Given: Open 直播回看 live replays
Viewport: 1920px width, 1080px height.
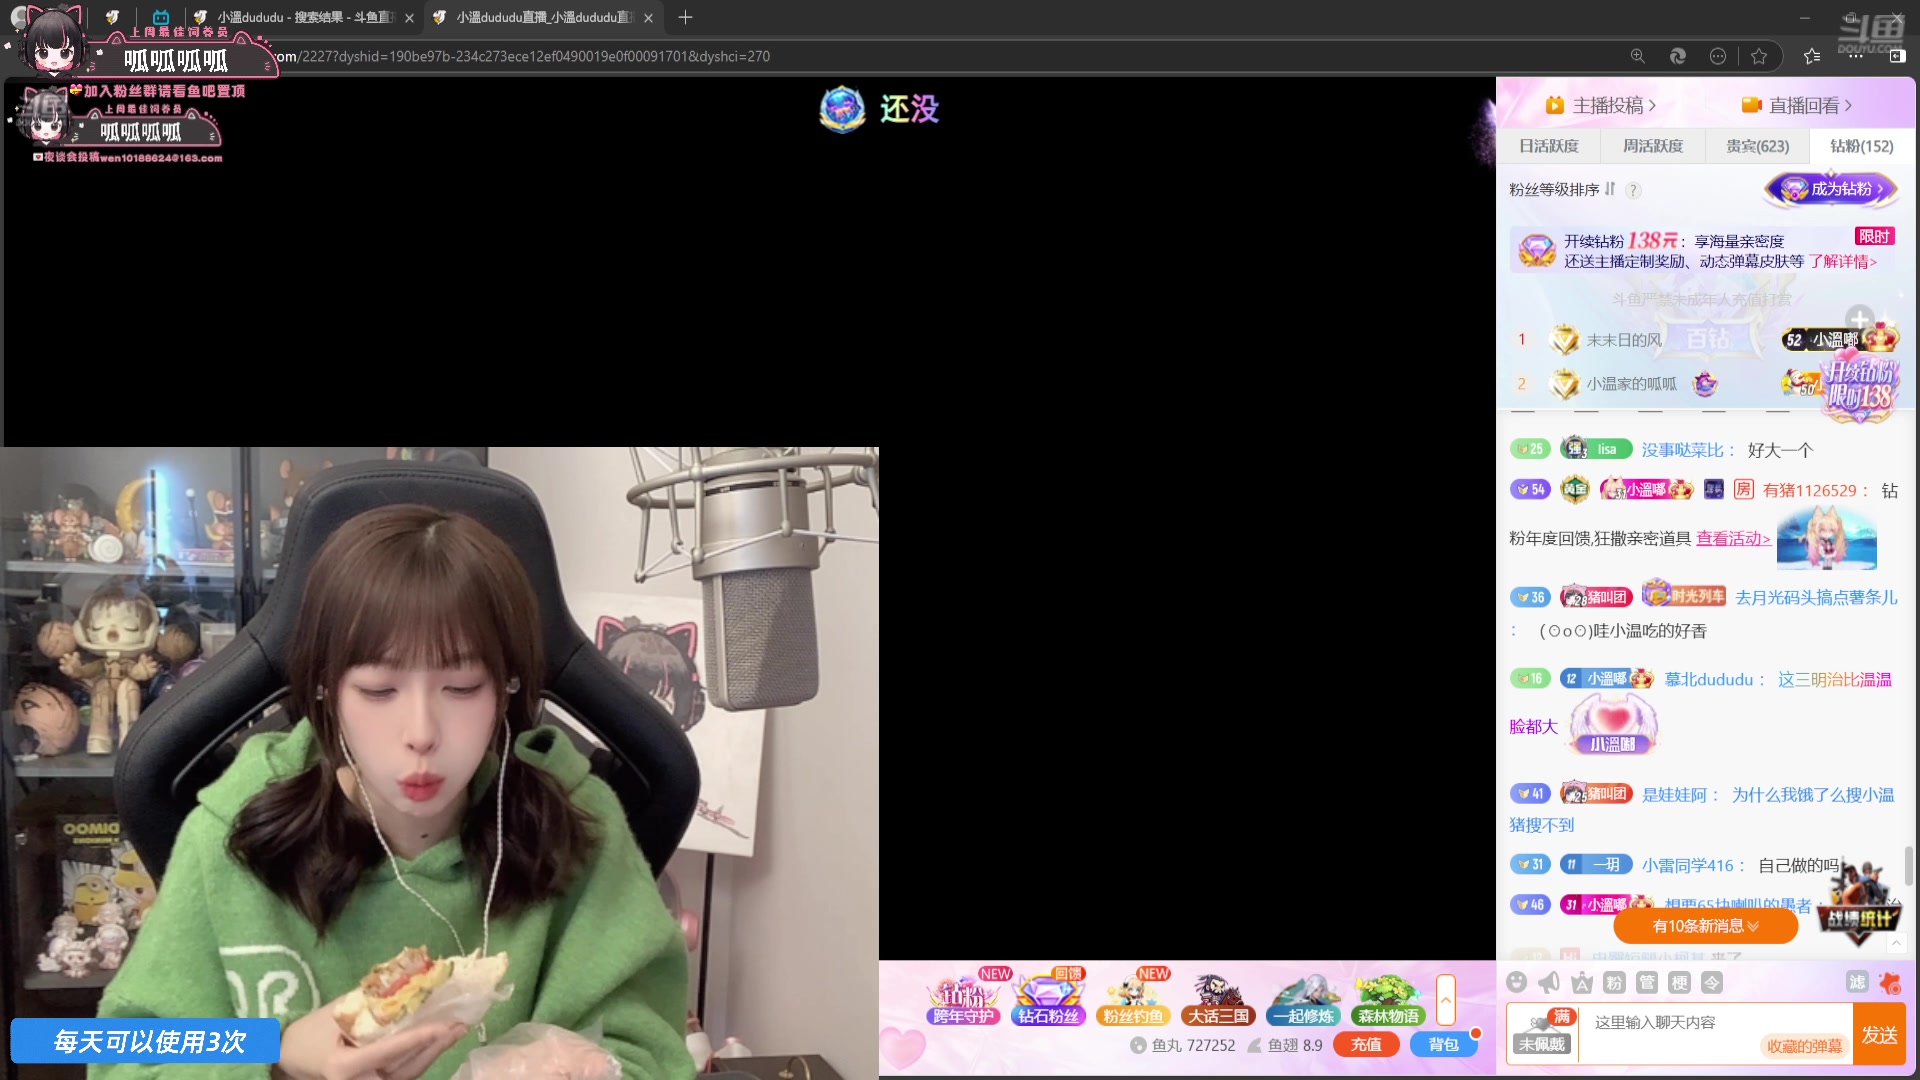Looking at the screenshot, I should click(1797, 105).
